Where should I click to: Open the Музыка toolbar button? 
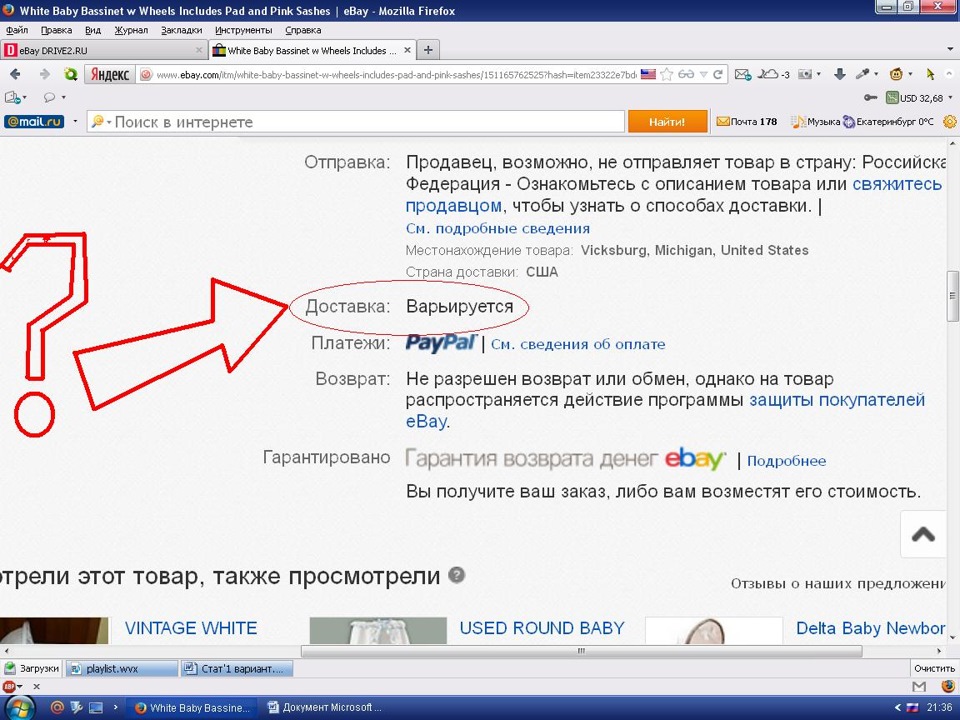coord(816,122)
